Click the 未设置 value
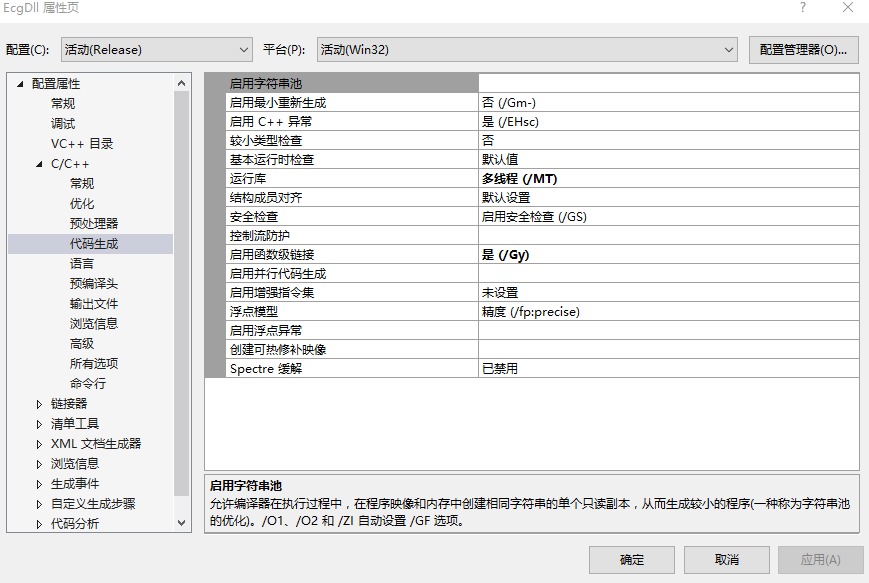Image resolution: width=869 pixels, height=583 pixels. pos(668,293)
